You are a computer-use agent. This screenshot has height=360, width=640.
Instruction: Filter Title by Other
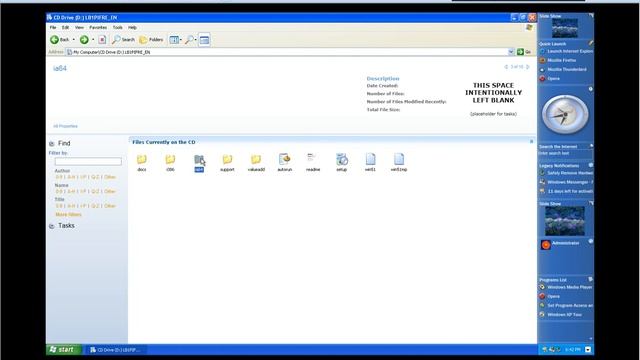click(110, 206)
